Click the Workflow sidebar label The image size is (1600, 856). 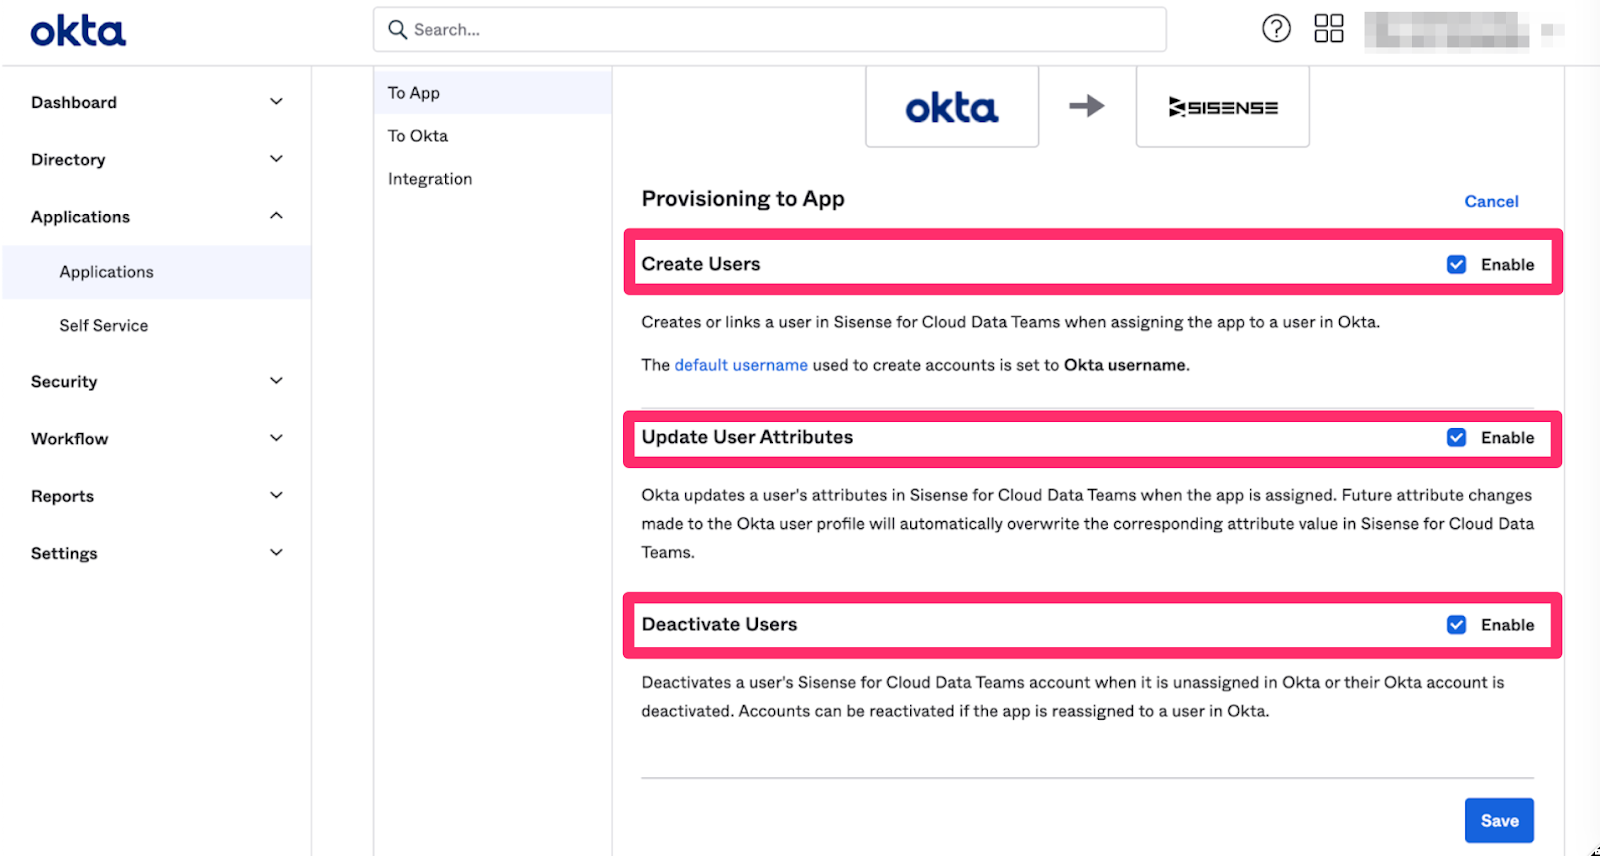click(x=70, y=439)
